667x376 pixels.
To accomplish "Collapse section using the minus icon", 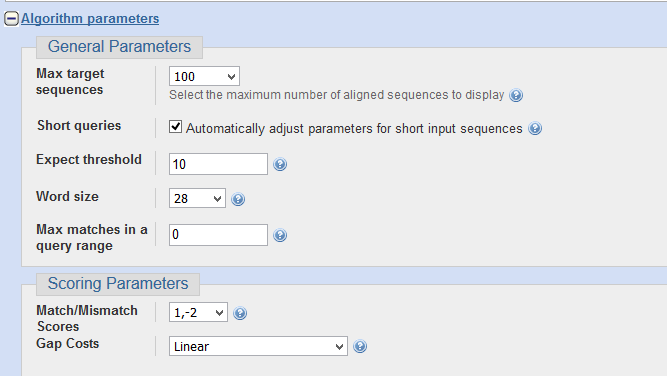I will [11, 19].
